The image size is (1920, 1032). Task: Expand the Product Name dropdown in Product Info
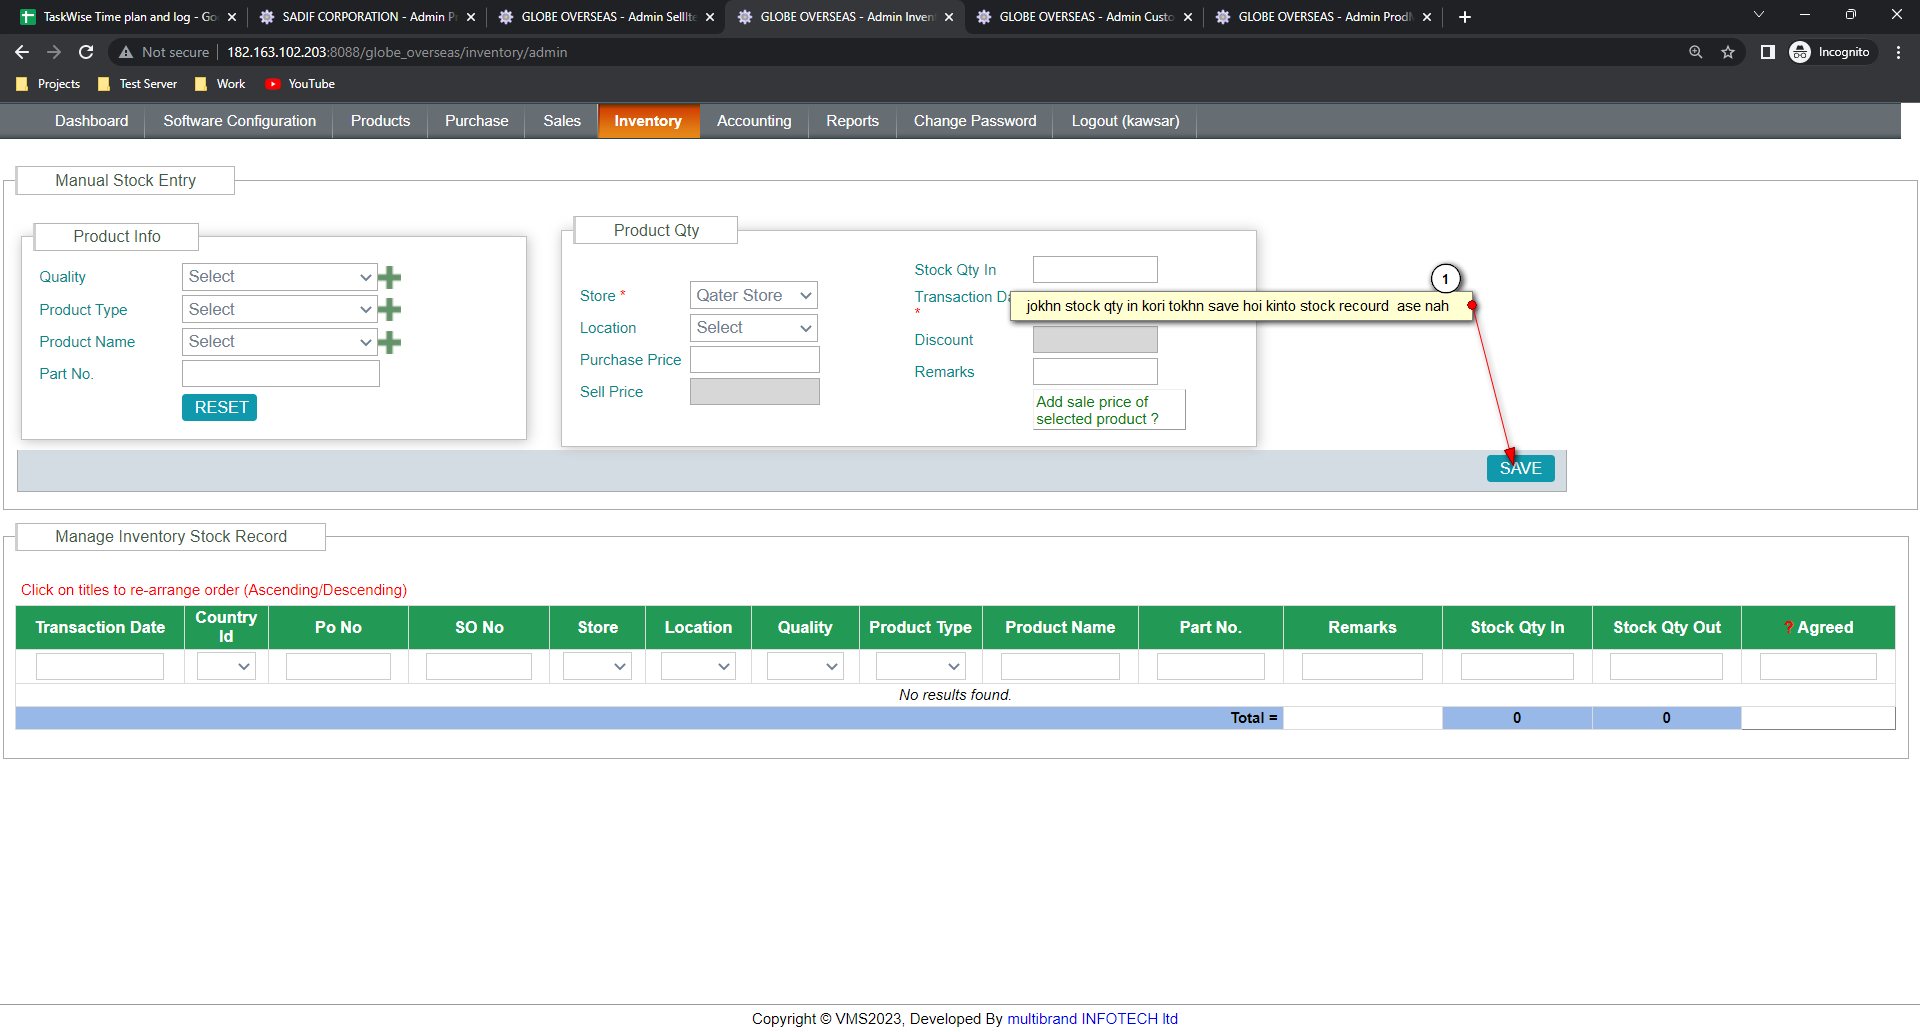(279, 342)
